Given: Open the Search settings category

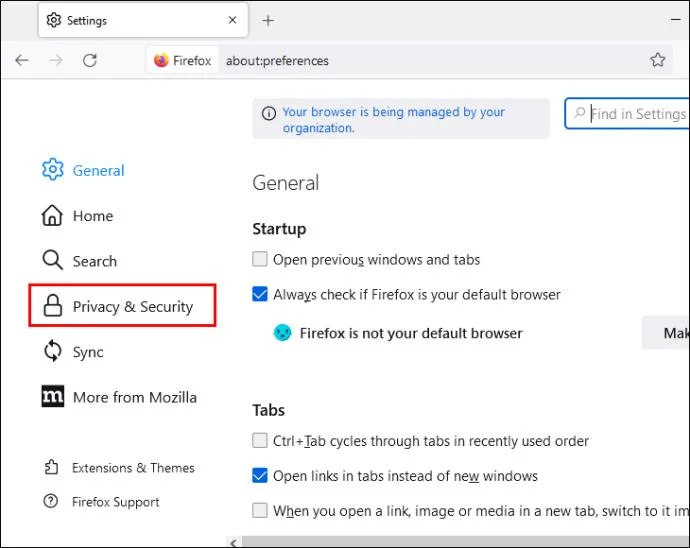Looking at the screenshot, I should pyautogui.click(x=80, y=261).
